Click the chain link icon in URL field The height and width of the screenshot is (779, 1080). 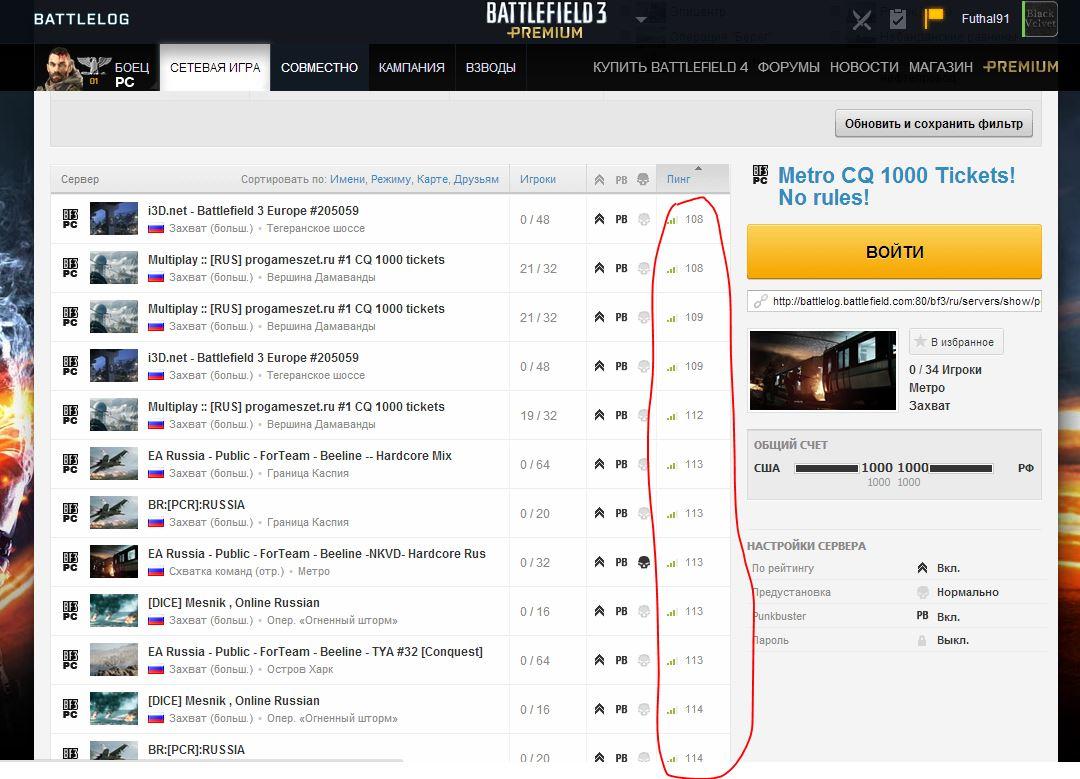tap(760, 301)
